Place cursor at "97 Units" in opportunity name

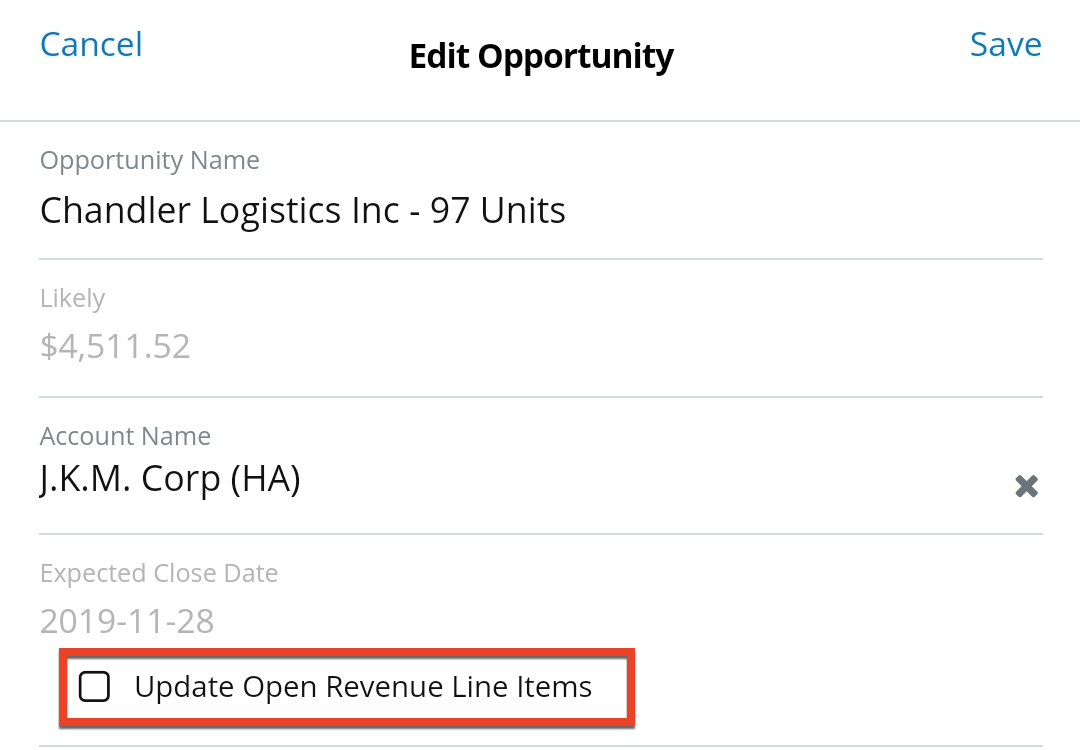click(x=498, y=211)
